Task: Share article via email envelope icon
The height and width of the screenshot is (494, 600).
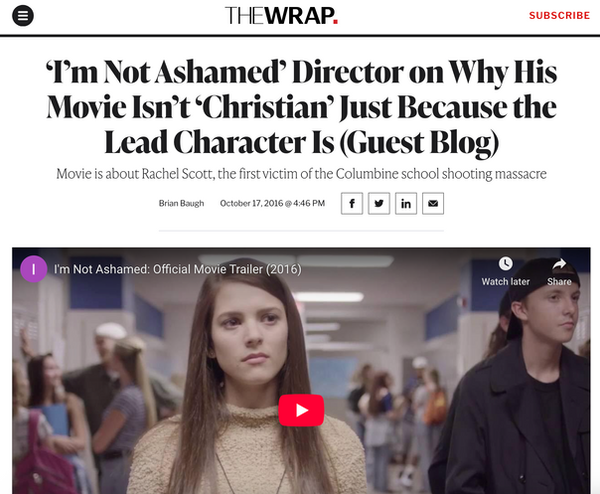Action: pos(433,203)
